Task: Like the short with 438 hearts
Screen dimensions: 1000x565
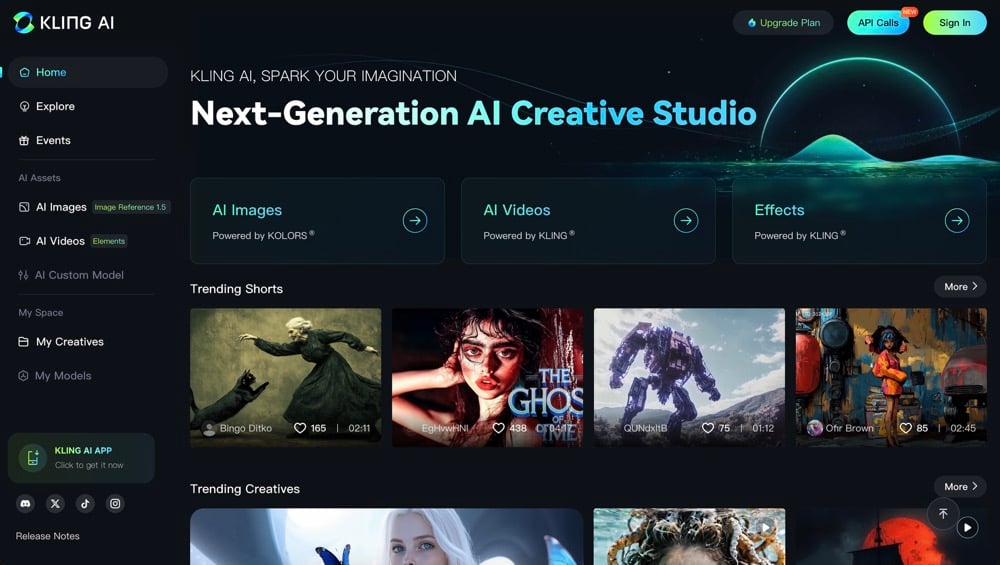Action: tap(499, 428)
